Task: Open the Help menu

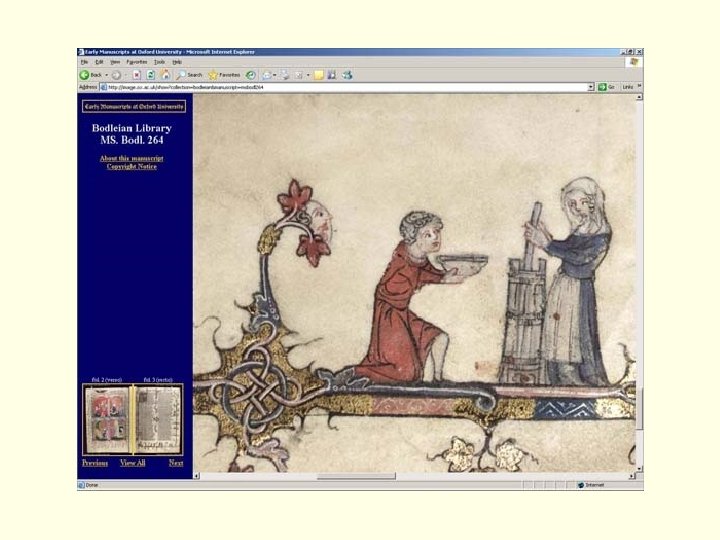Action: pyautogui.click(x=177, y=62)
